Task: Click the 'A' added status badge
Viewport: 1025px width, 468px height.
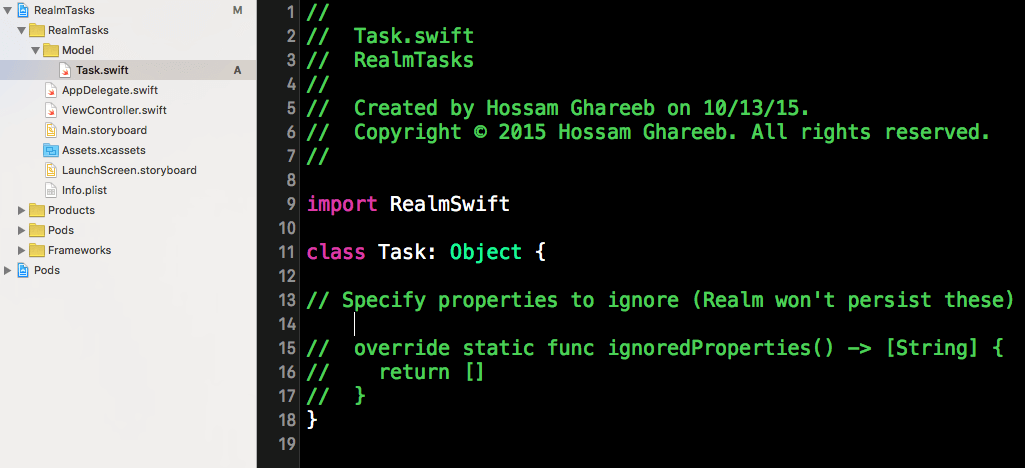Action: click(237, 70)
